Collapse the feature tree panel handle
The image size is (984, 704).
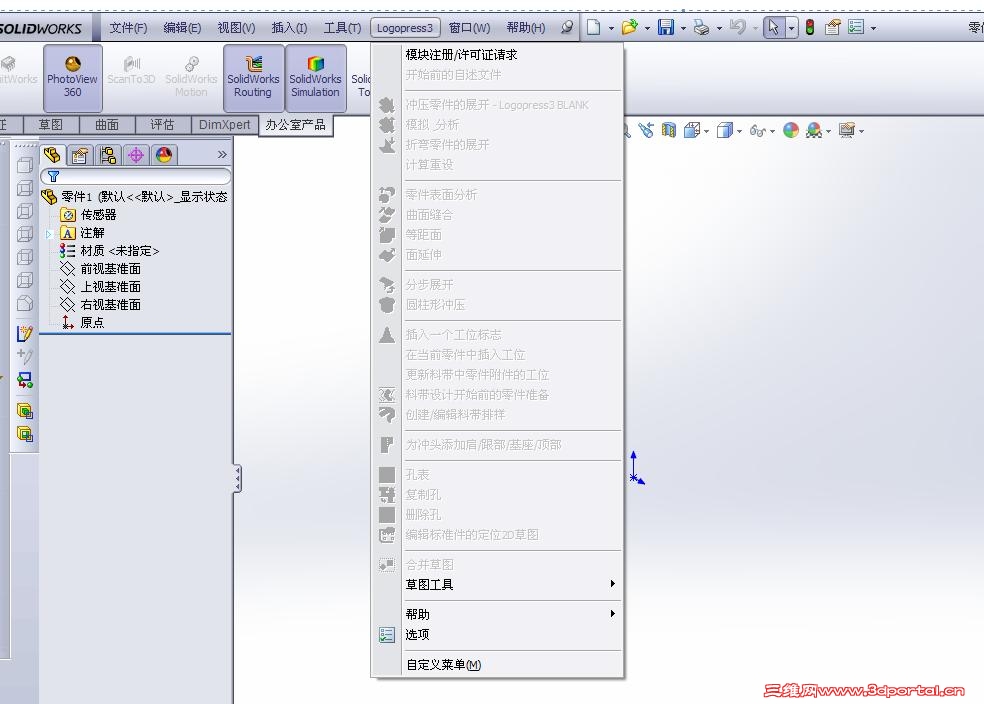pos(237,479)
